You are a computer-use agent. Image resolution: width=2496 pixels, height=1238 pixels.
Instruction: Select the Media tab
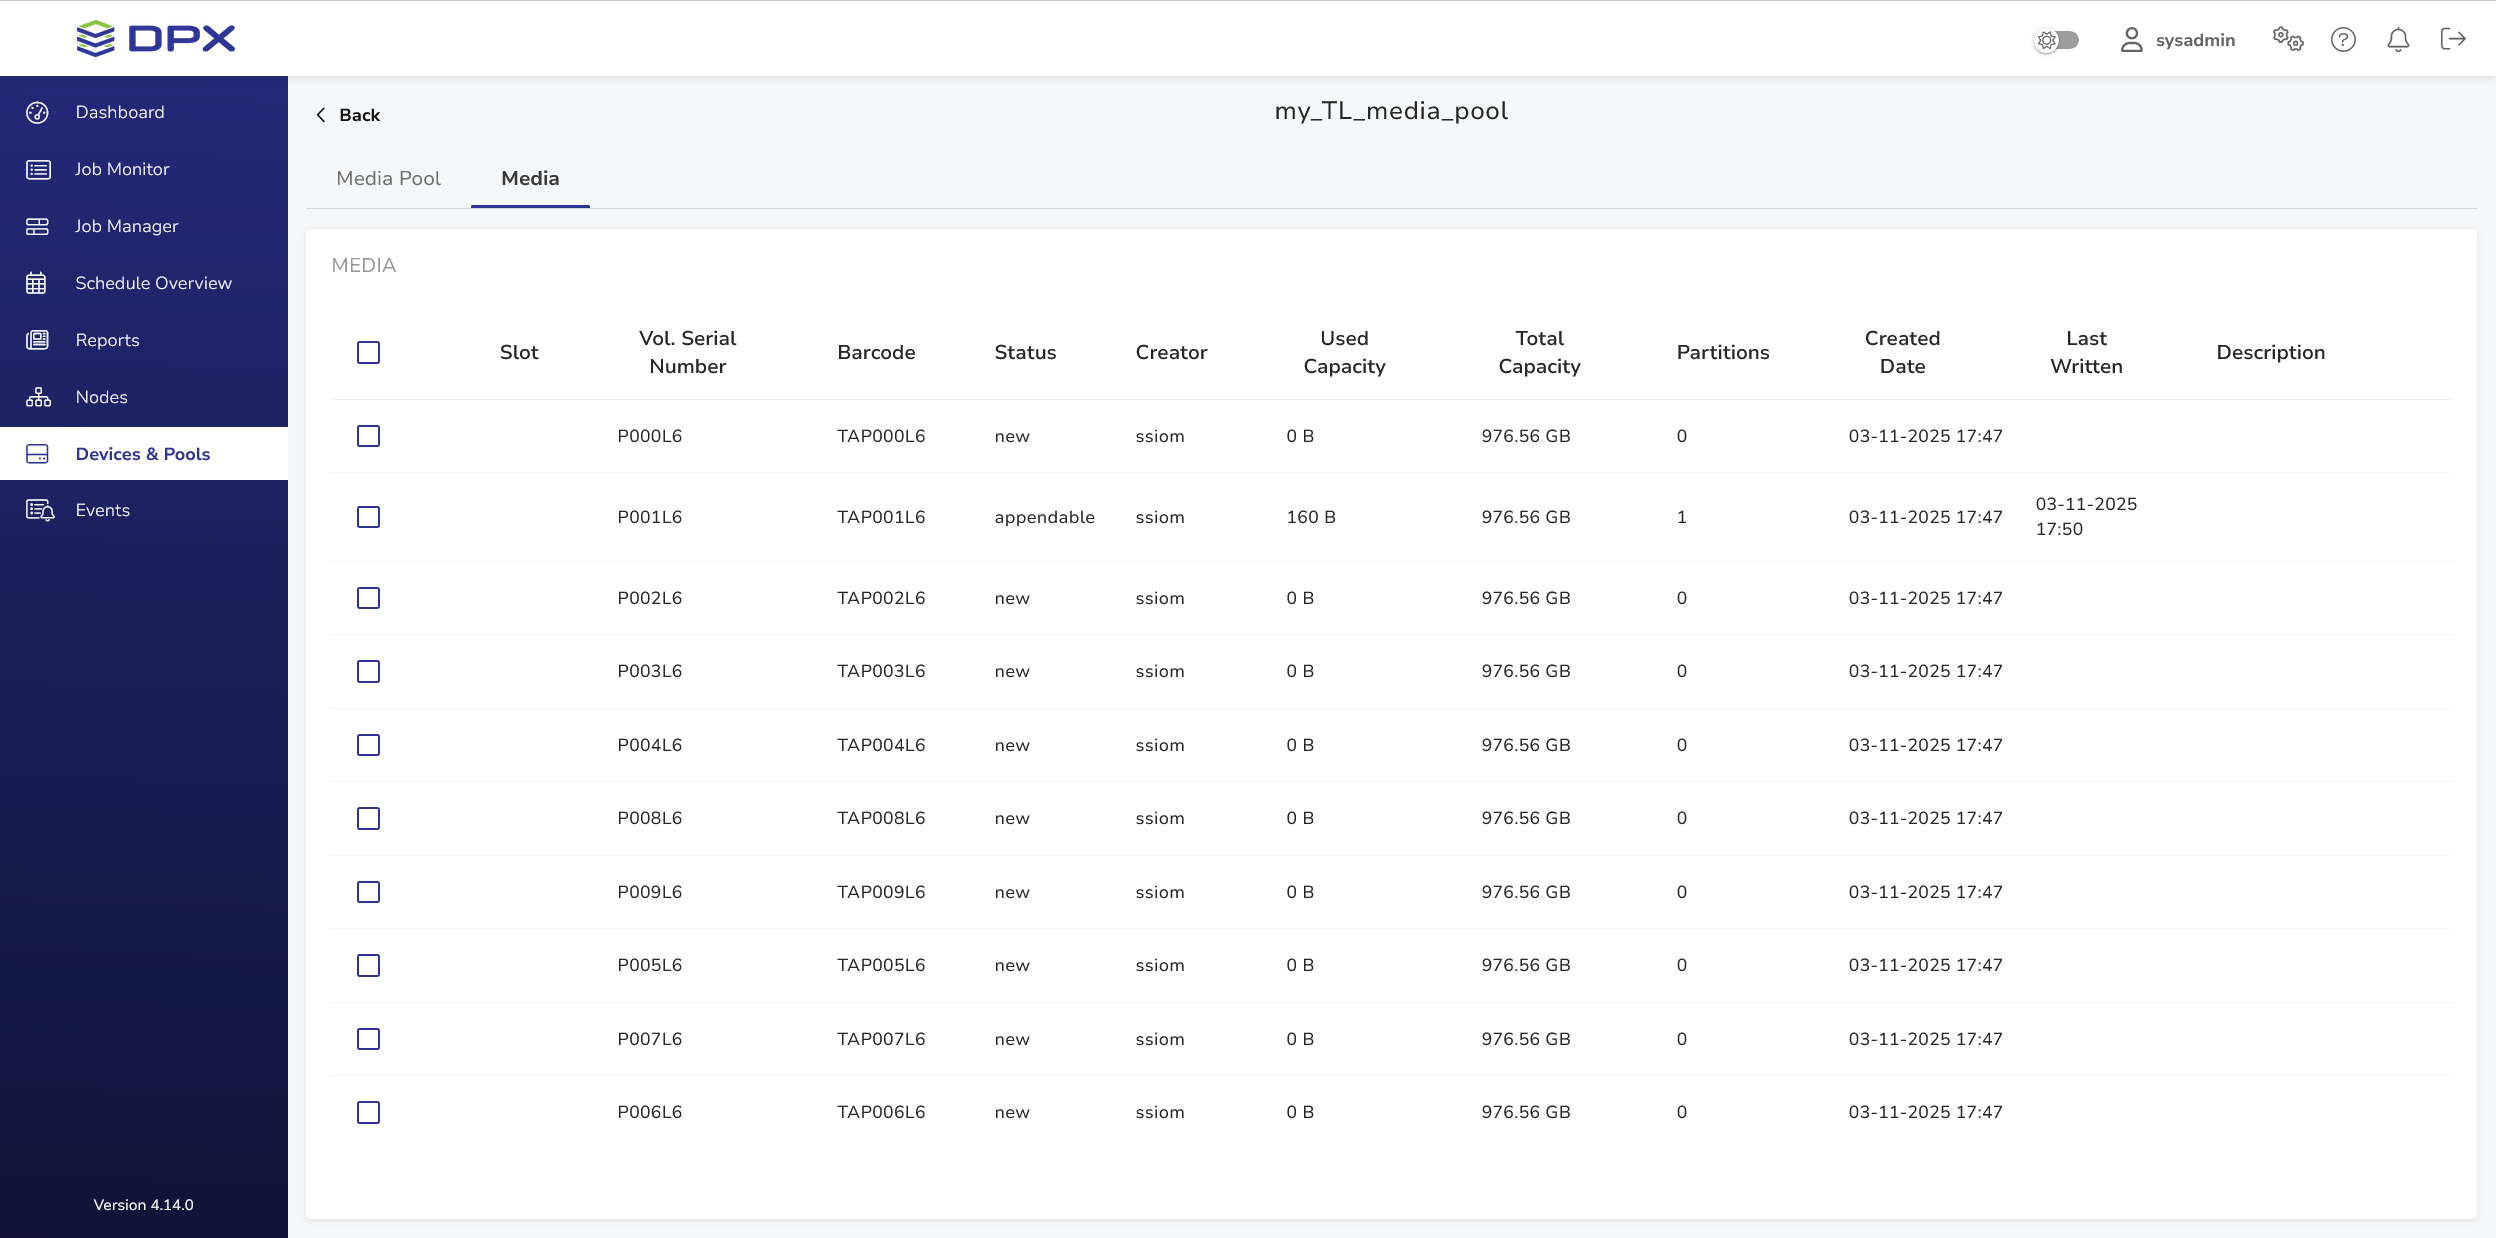[x=530, y=178]
